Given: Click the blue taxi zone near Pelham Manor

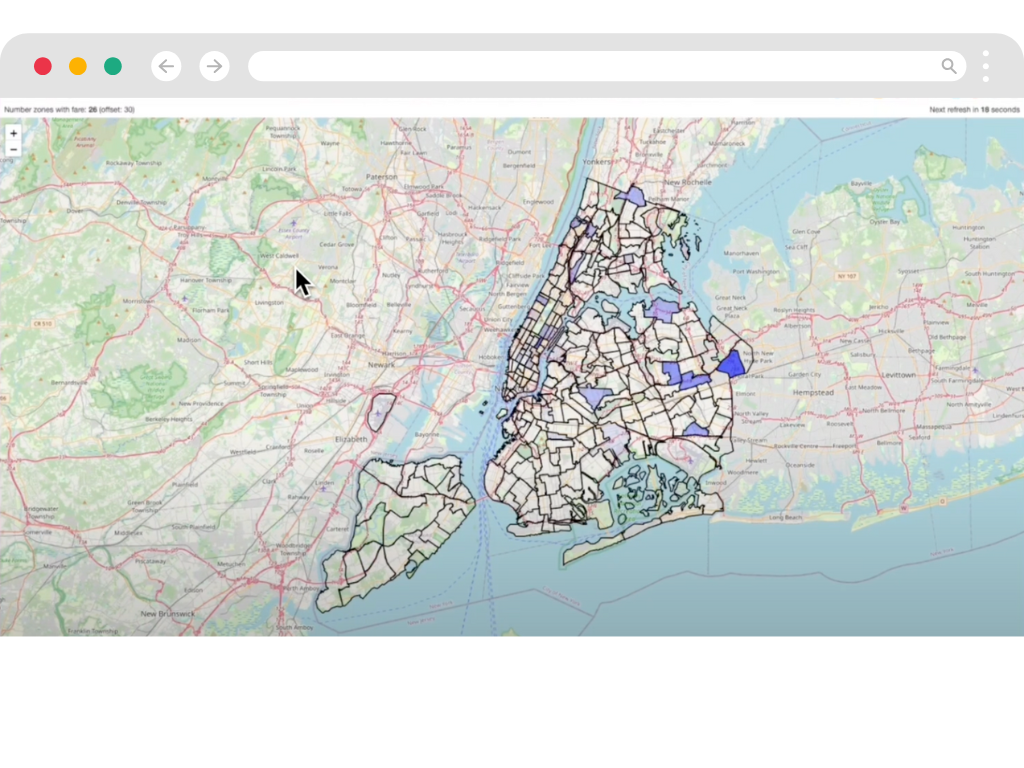Looking at the screenshot, I should pos(632,196).
